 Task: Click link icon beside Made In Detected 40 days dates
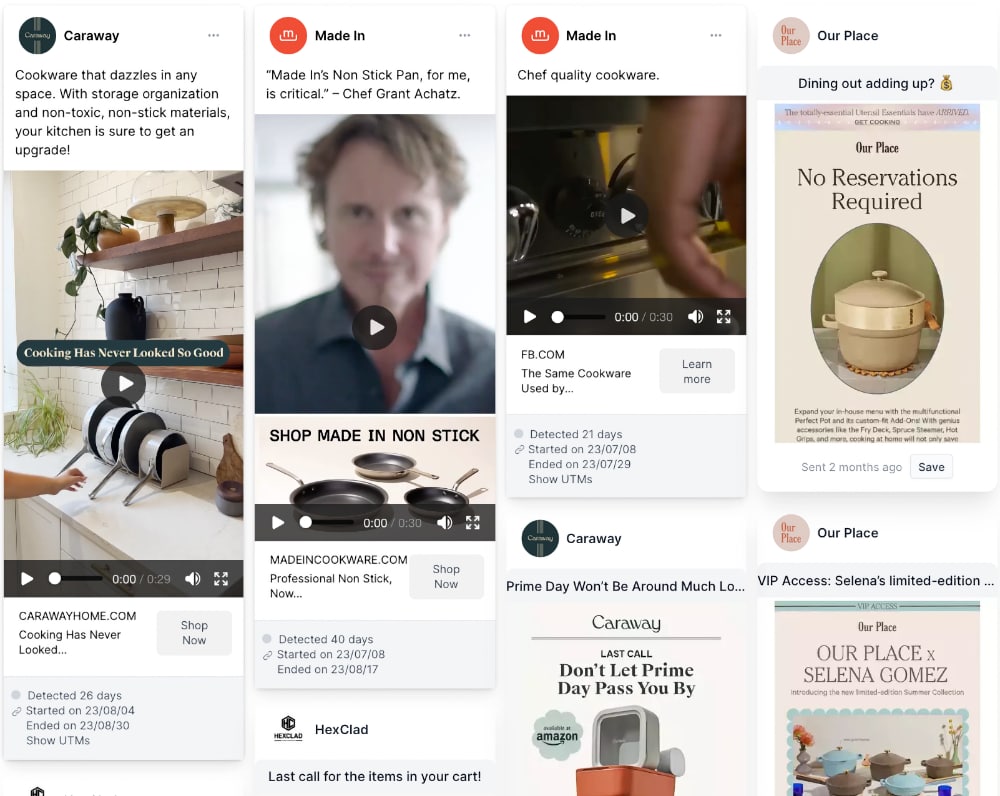tap(268, 656)
